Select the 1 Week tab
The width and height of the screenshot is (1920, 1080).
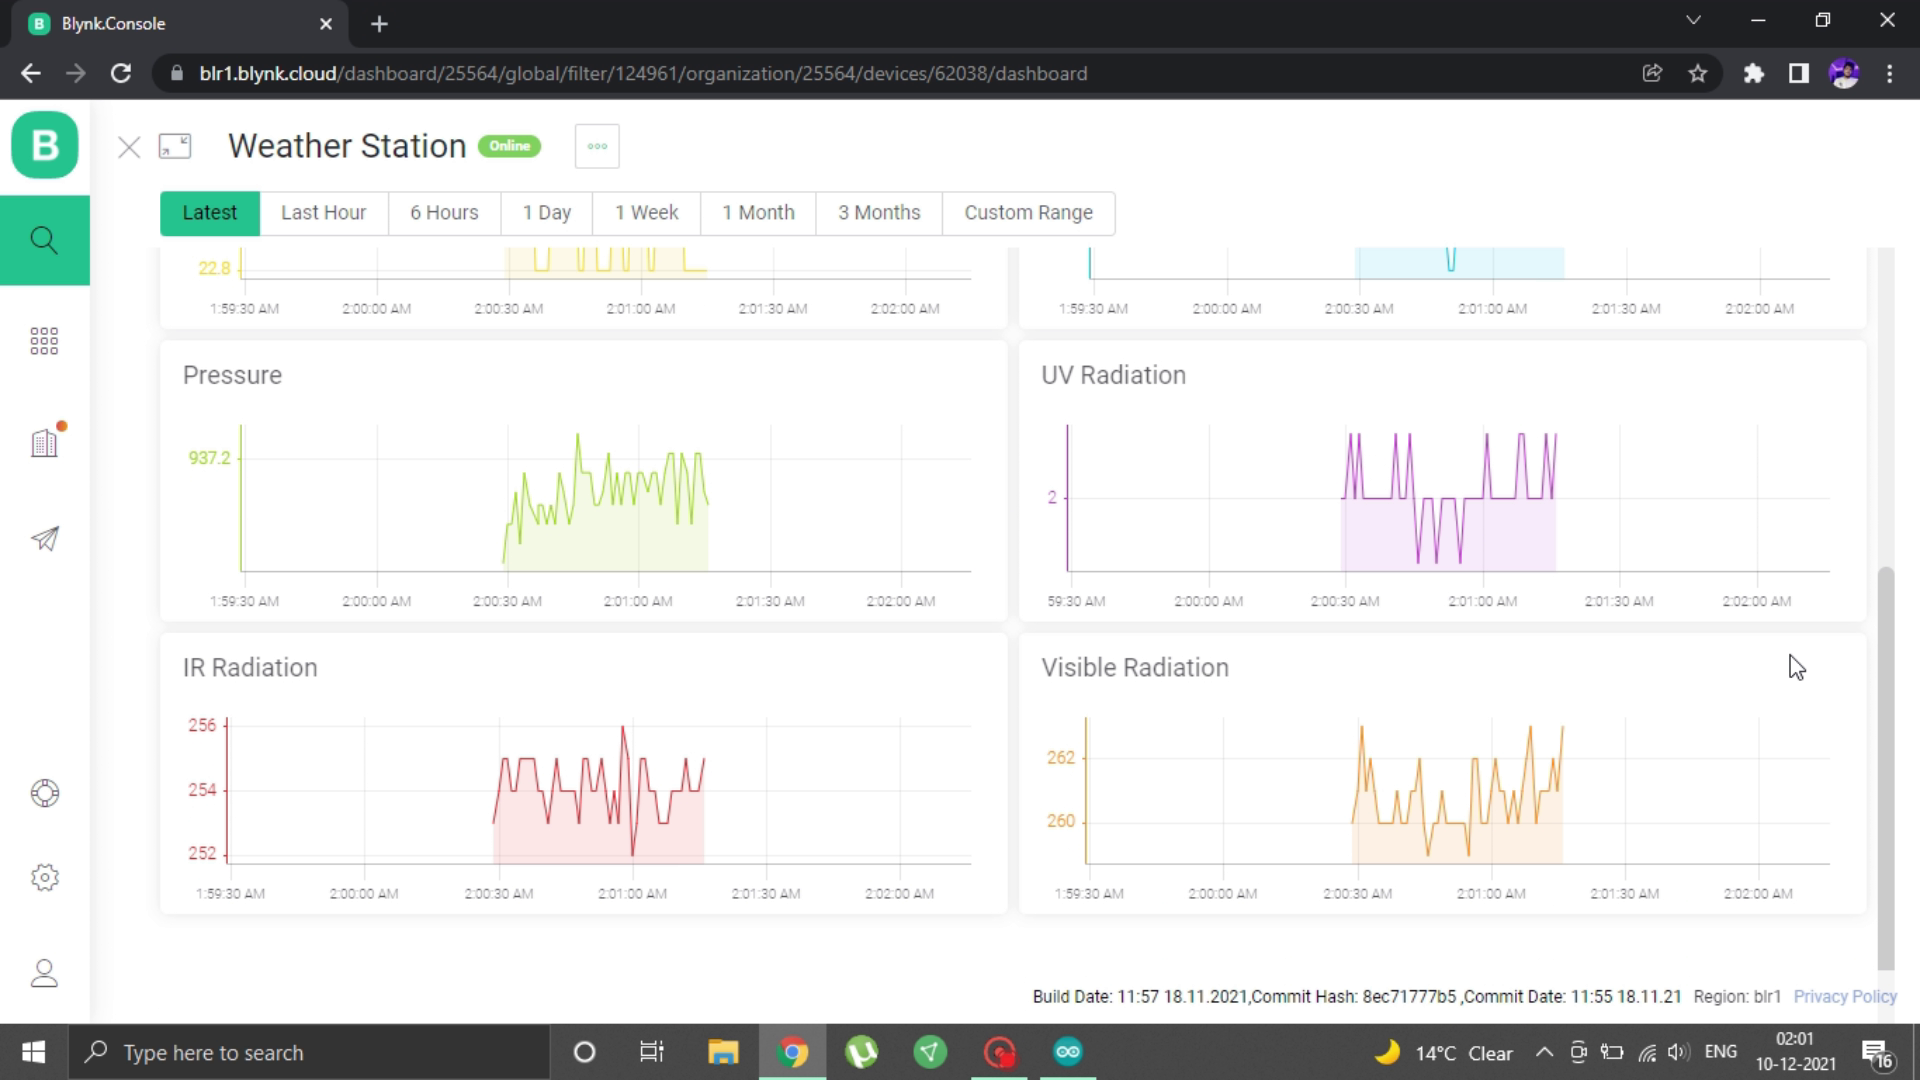pos(646,213)
